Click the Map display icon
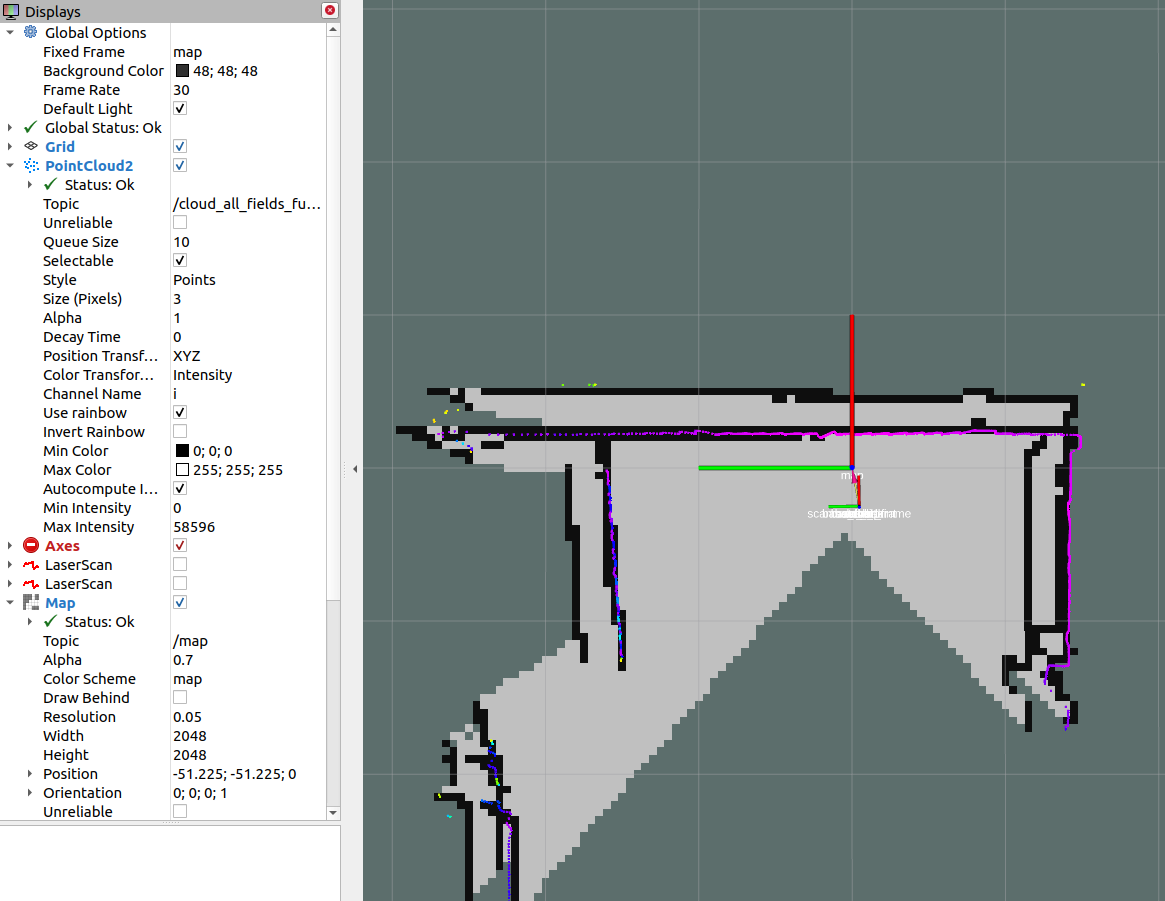 tap(30, 603)
